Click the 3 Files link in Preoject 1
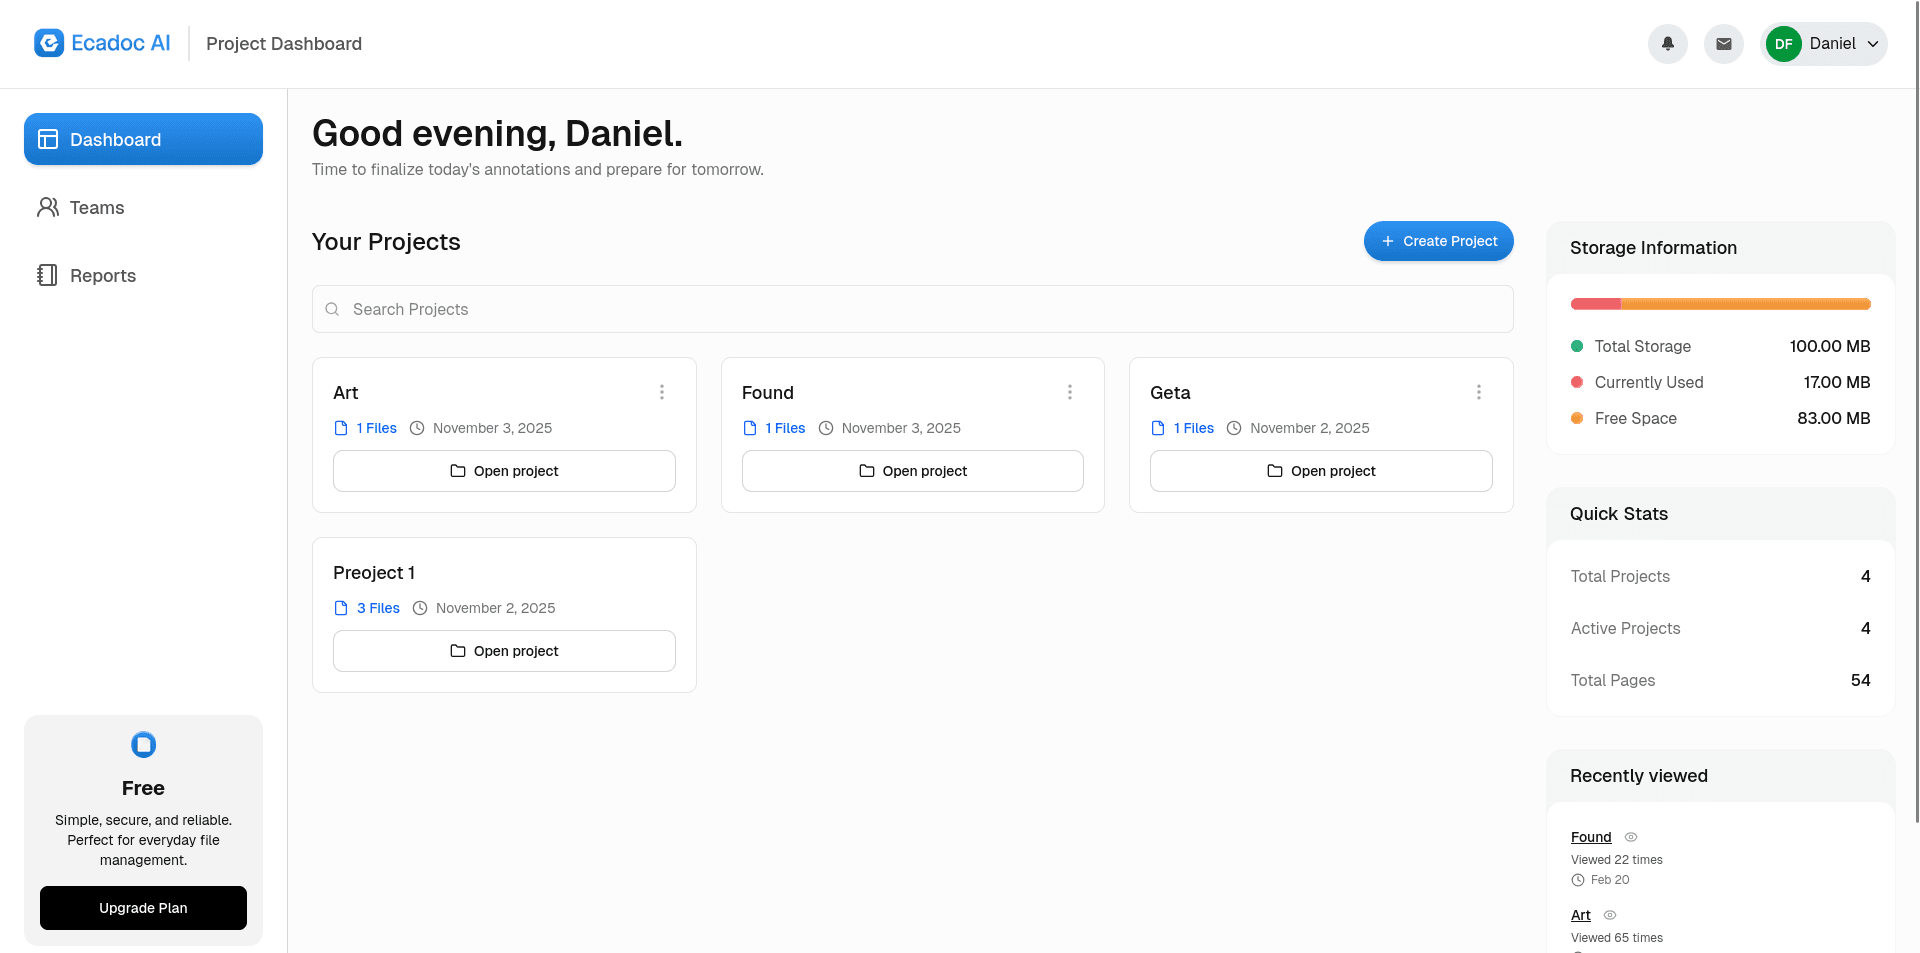The image size is (1920, 953). coord(378,608)
